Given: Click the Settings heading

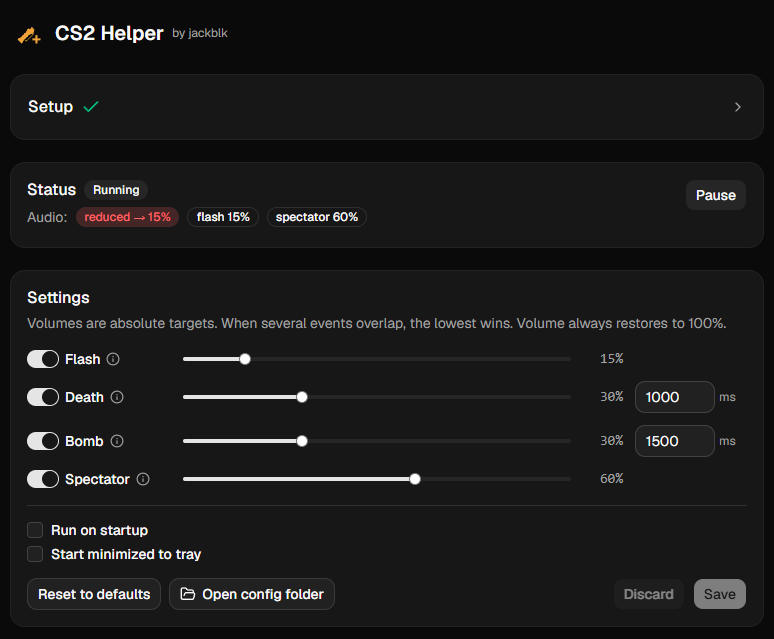Looking at the screenshot, I should pyautogui.click(x=58, y=298).
